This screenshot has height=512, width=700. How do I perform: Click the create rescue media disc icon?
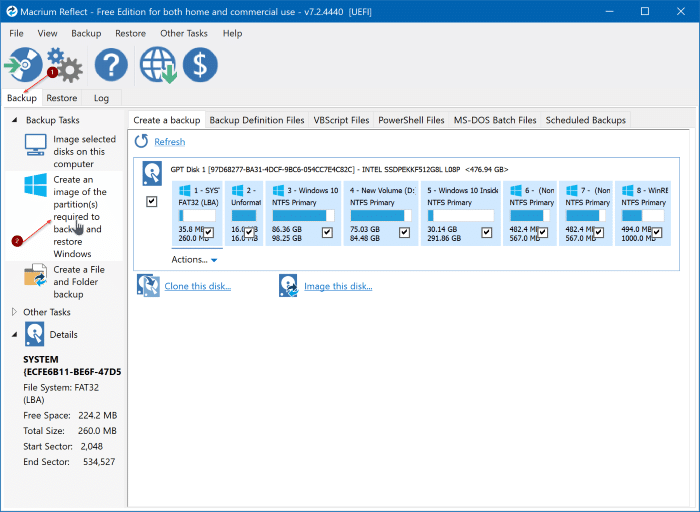(x=23, y=65)
